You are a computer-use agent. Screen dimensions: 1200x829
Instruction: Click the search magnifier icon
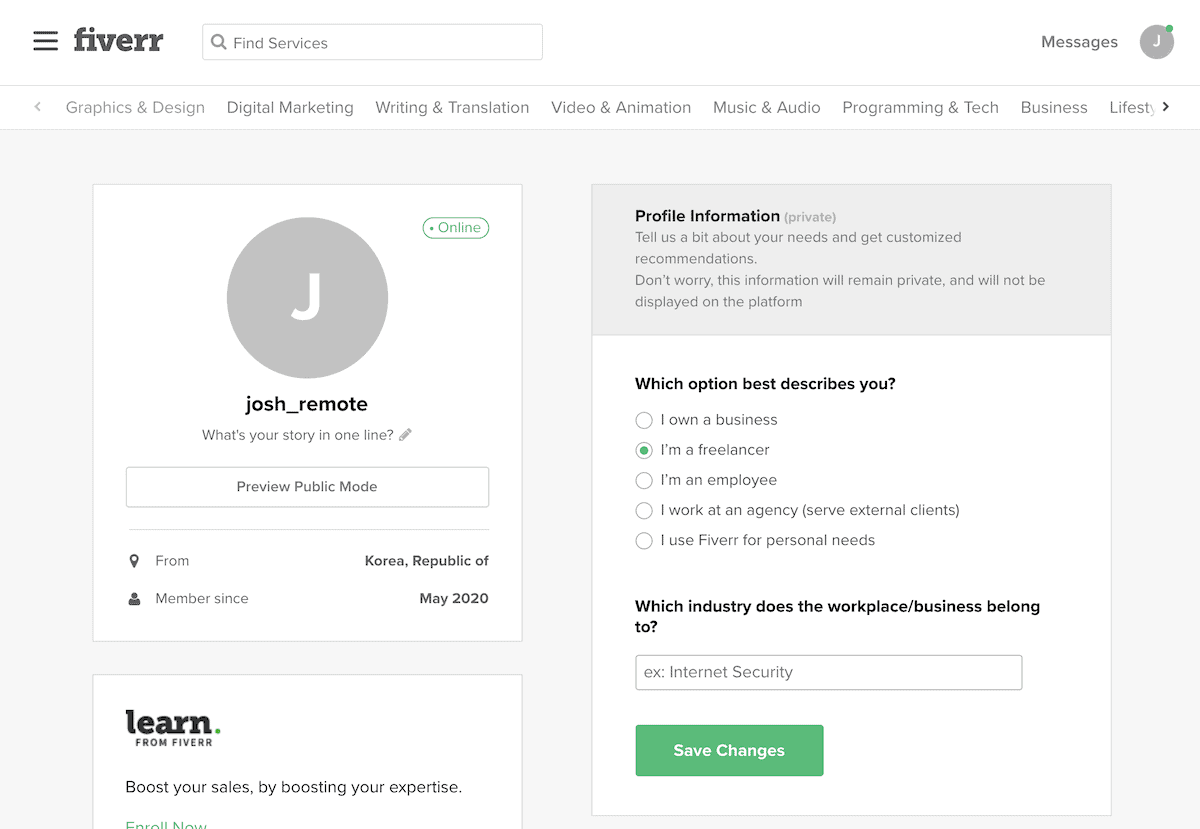coord(219,42)
